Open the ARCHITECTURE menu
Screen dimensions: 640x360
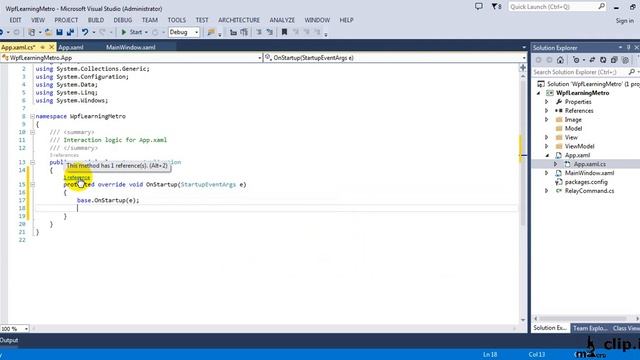pyautogui.click(x=239, y=20)
